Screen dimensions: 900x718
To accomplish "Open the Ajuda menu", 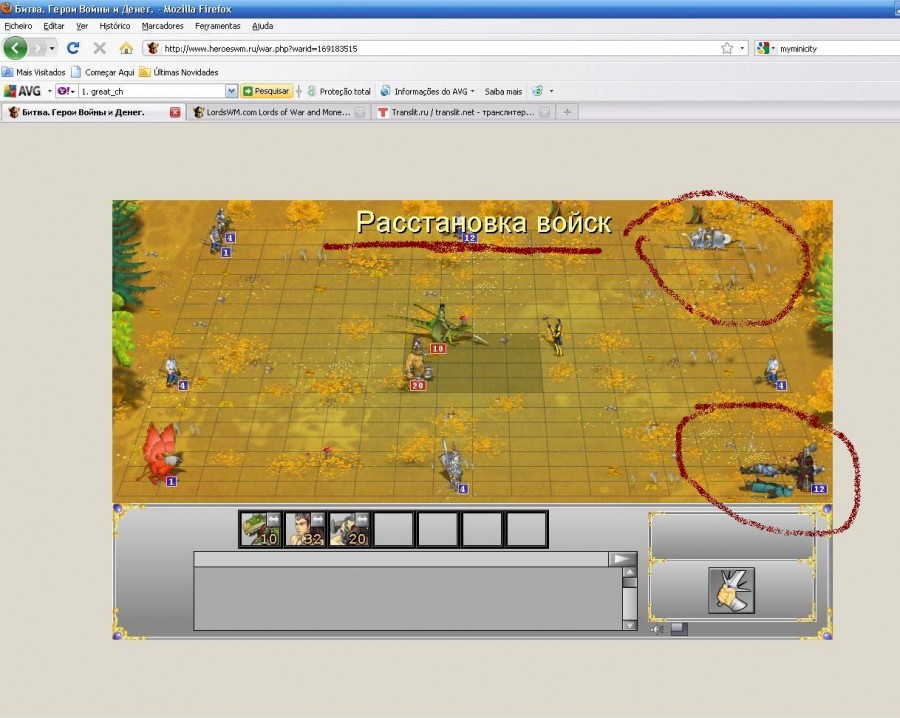I will point(262,26).
